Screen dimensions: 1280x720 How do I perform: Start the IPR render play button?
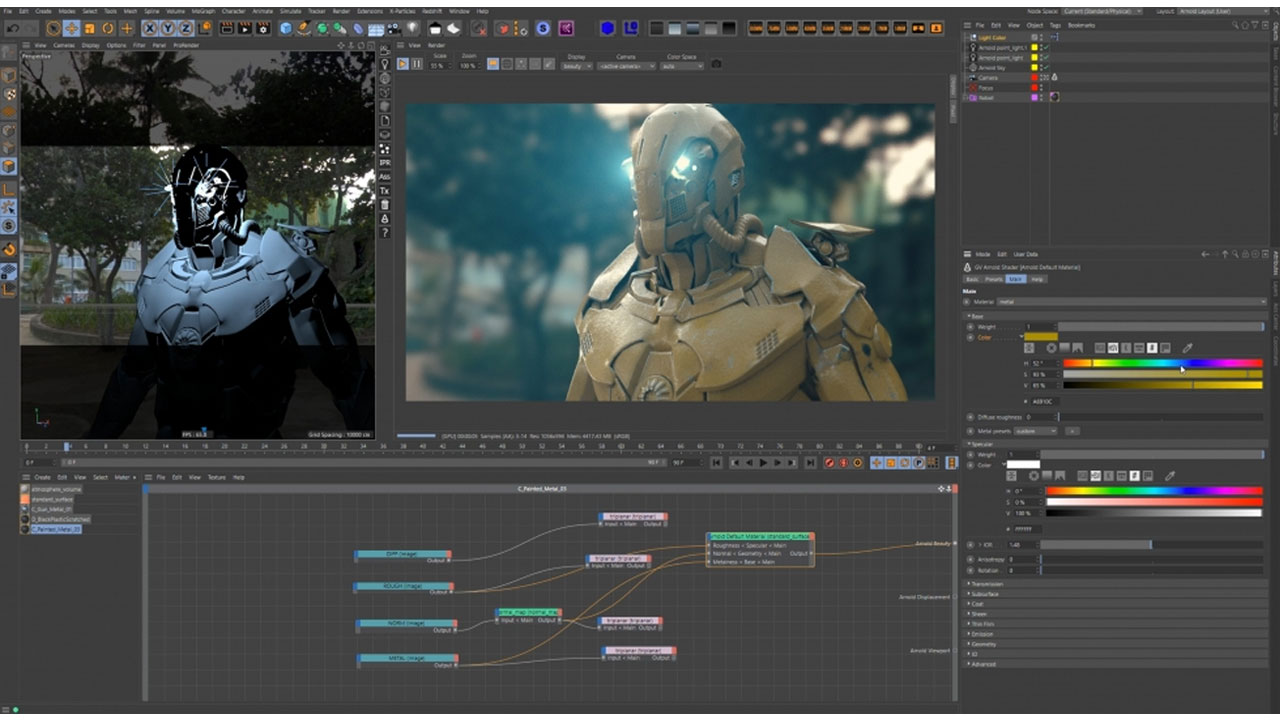403,64
